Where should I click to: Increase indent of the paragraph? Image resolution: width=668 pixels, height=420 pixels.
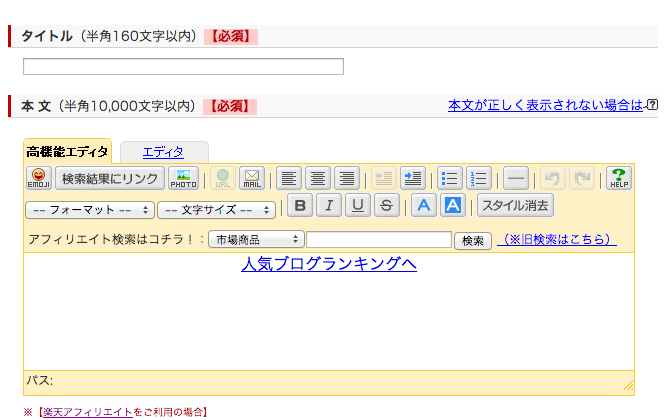point(413,178)
